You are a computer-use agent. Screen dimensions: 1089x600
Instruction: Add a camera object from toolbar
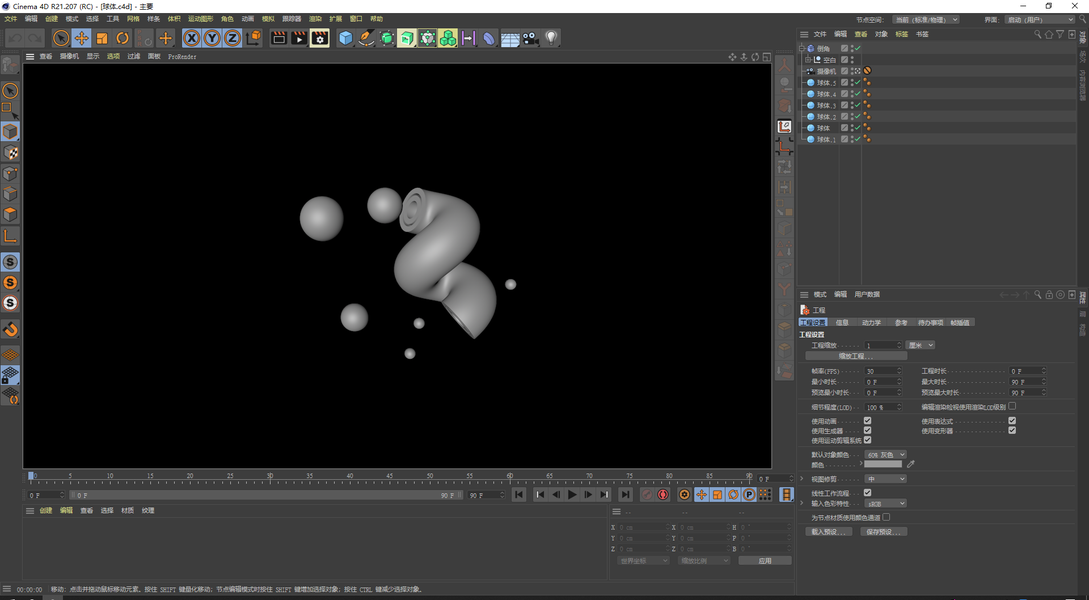click(x=531, y=38)
